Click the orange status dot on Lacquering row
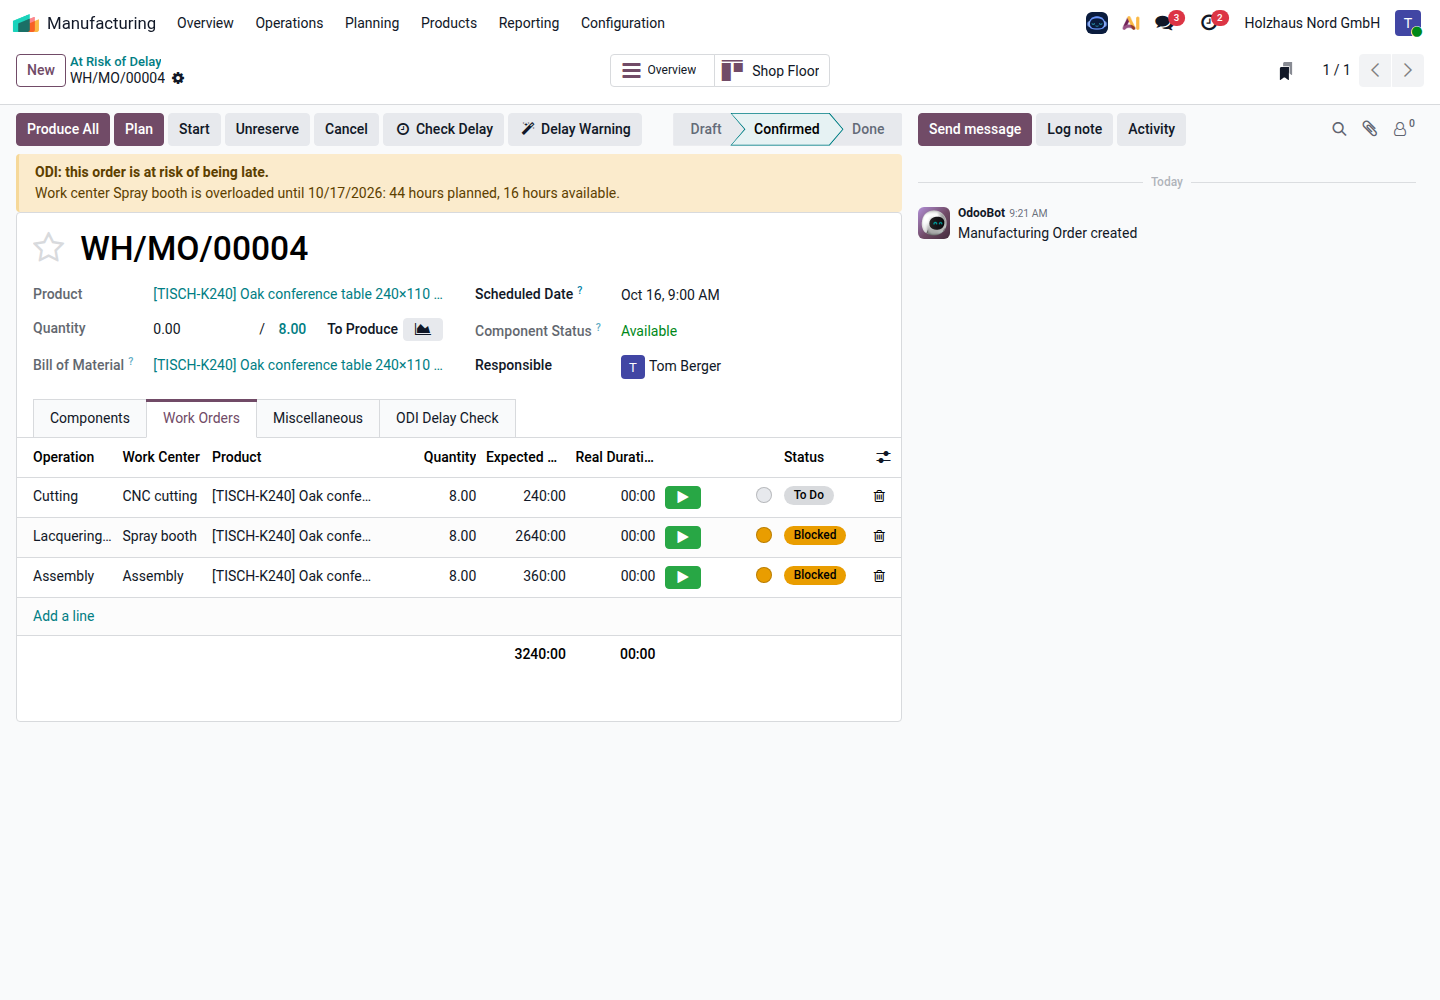The height and width of the screenshot is (1000, 1440). pos(764,535)
